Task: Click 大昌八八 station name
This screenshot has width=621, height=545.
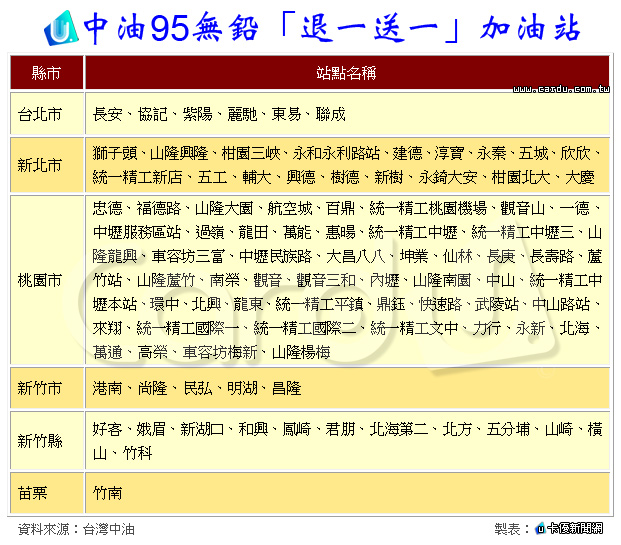Action: click(356, 257)
